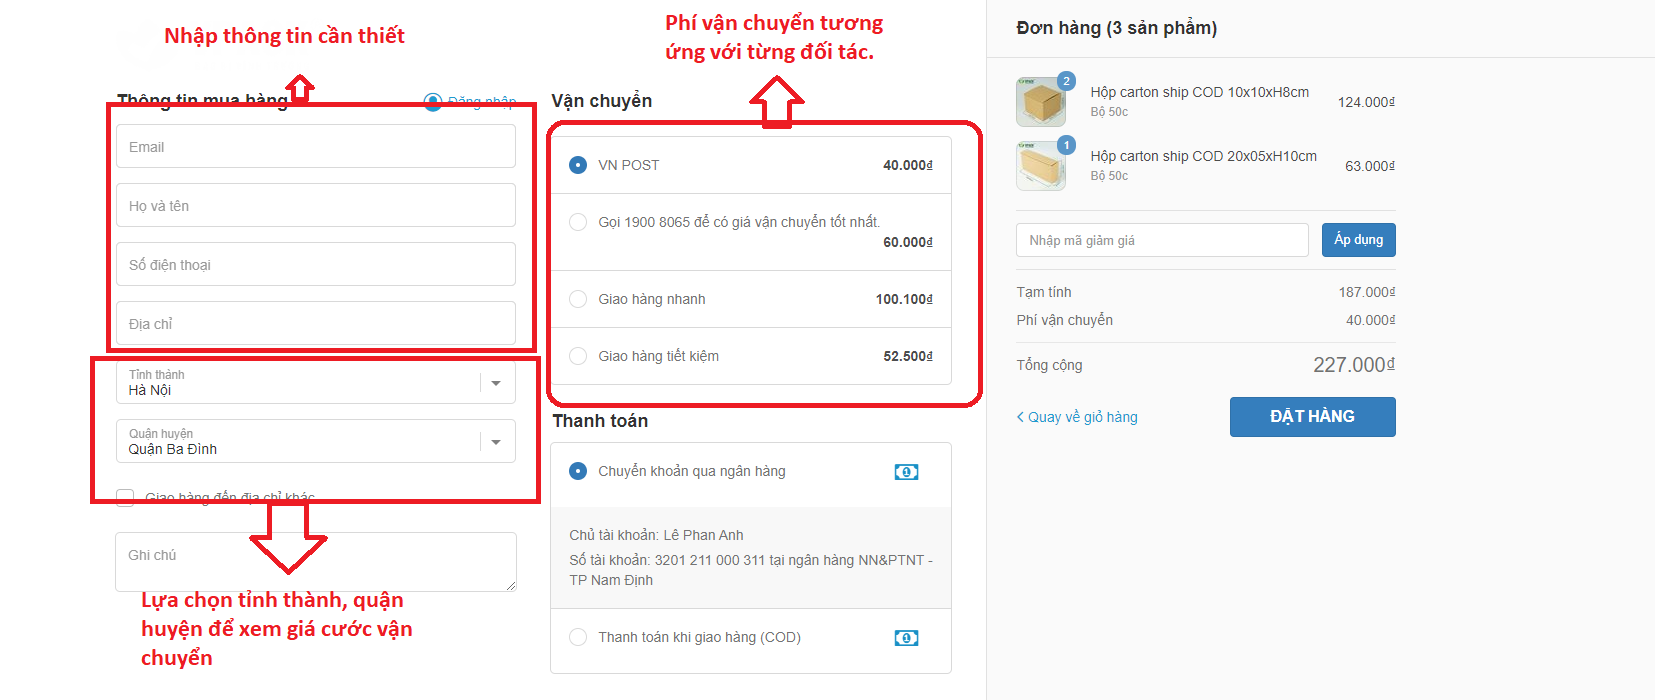Select VN POST shipping option
1655x700 pixels.
[578, 165]
